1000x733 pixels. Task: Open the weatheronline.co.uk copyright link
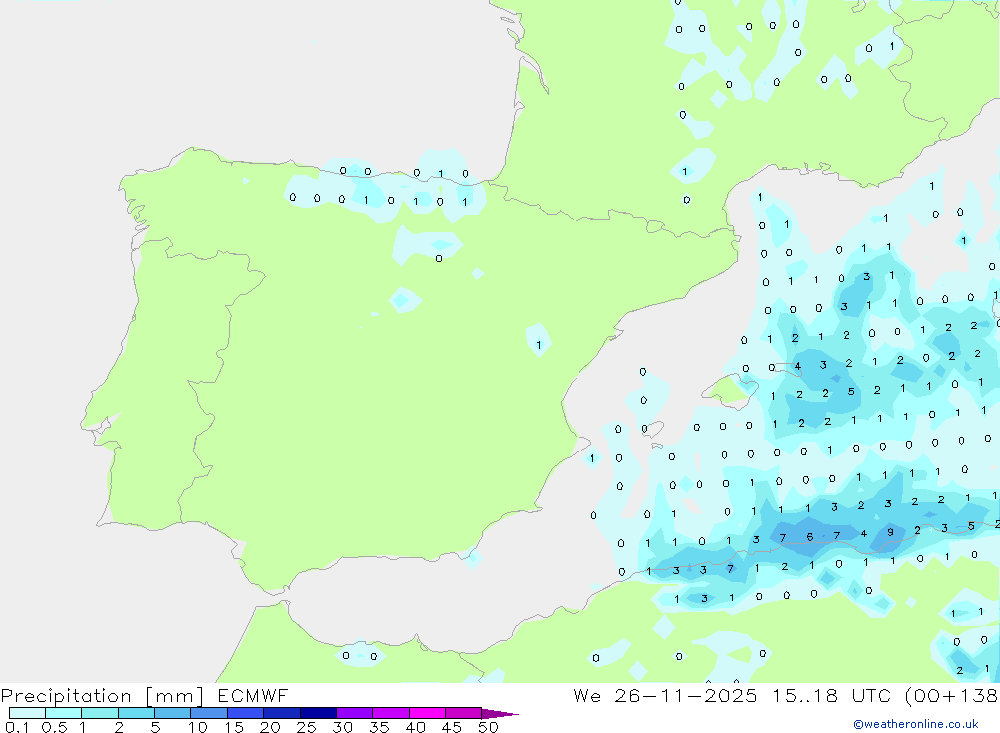(916, 724)
